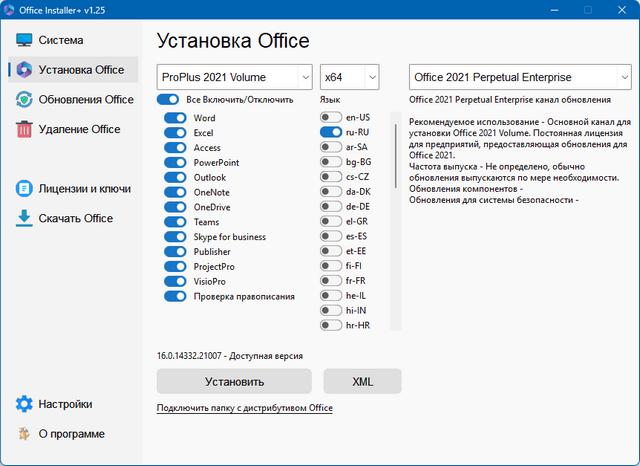Click the XML button

pyautogui.click(x=362, y=381)
